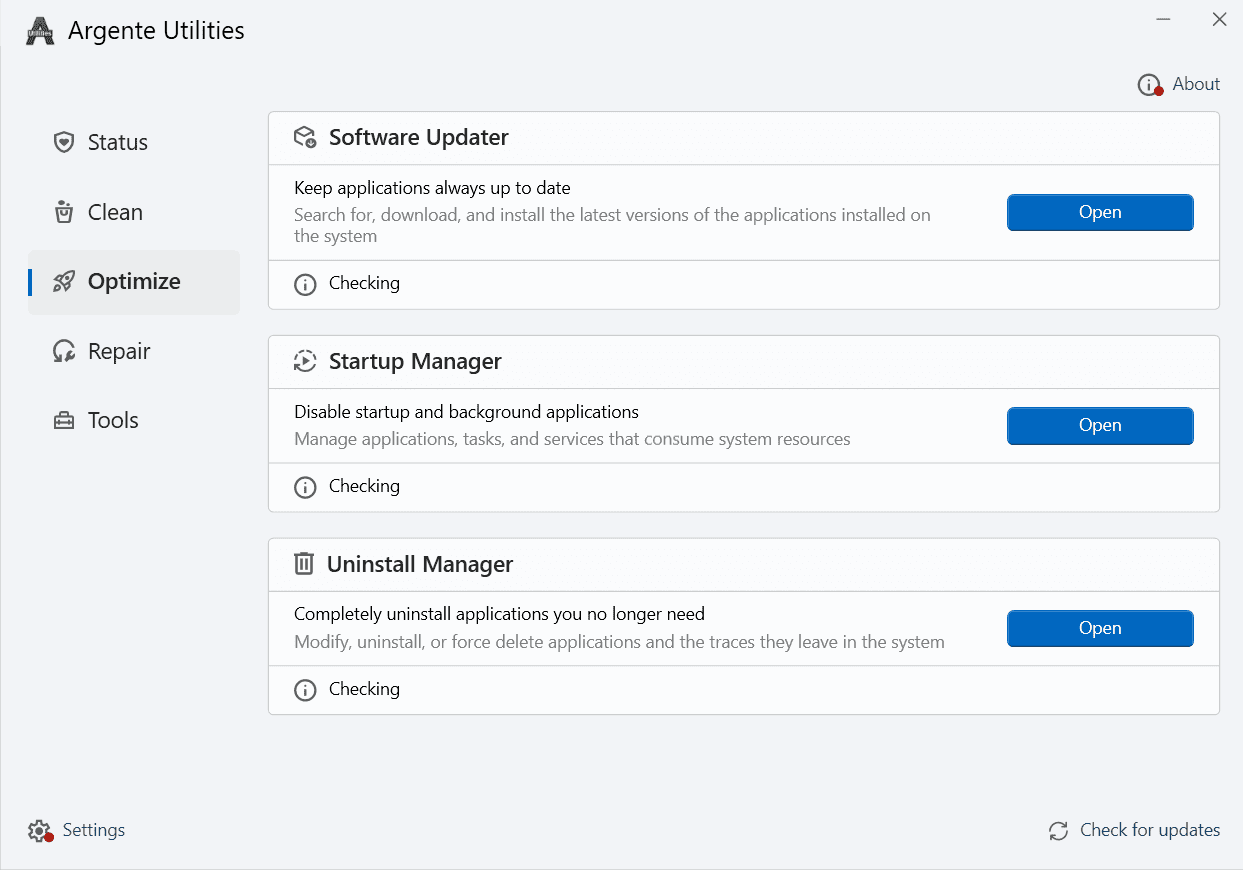This screenshot has height=870, width=1243.
Task: Click the Settings gear icon
Action: coord(39,831)
